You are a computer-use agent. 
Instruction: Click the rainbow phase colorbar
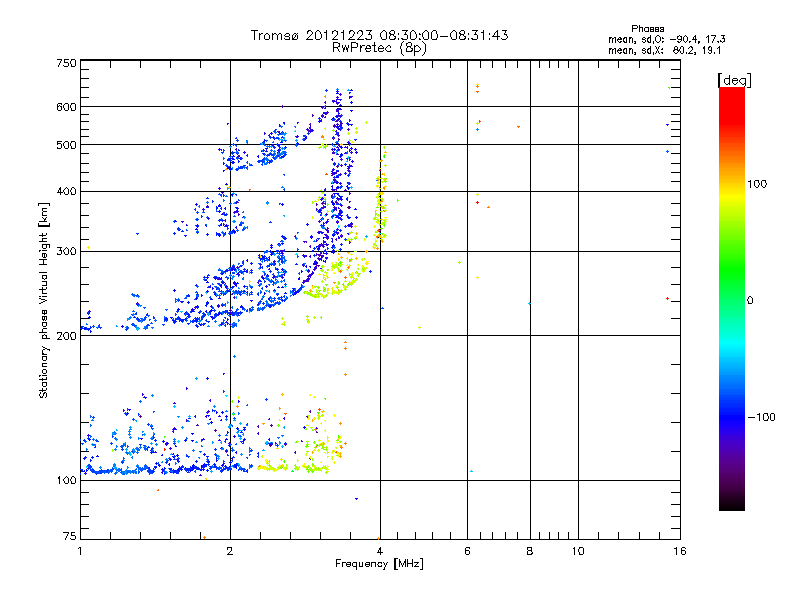click(x=732, y=298)
